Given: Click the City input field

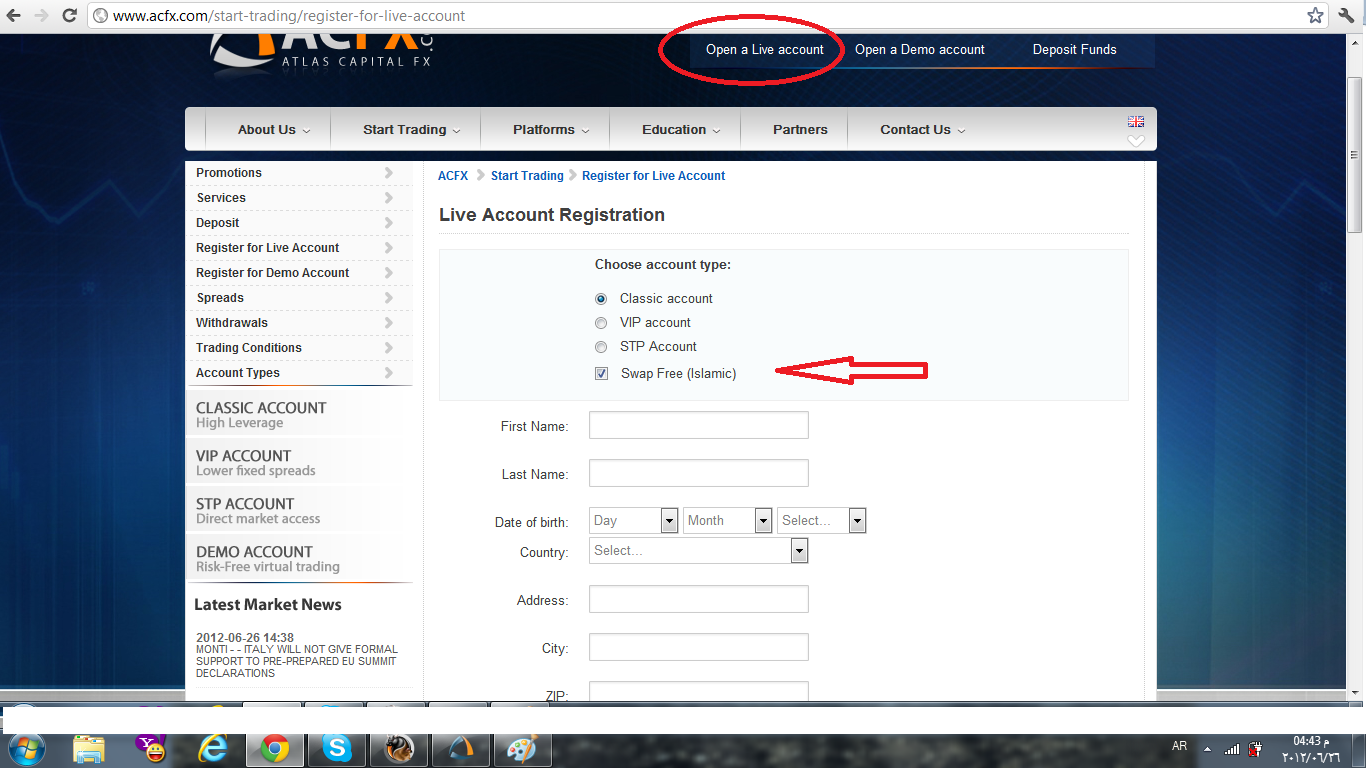Looking at the screenshot, I should pos(698,647).
